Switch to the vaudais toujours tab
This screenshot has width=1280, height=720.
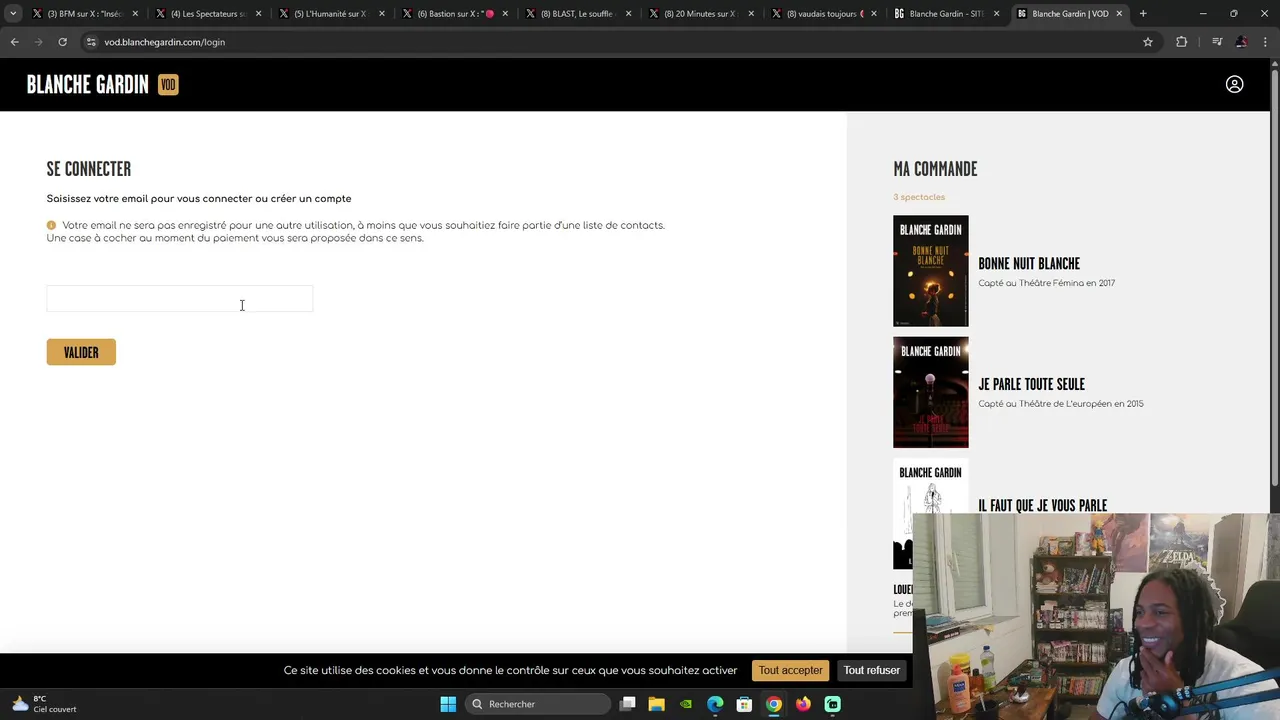pyautogui.click(x=825, y=14)
